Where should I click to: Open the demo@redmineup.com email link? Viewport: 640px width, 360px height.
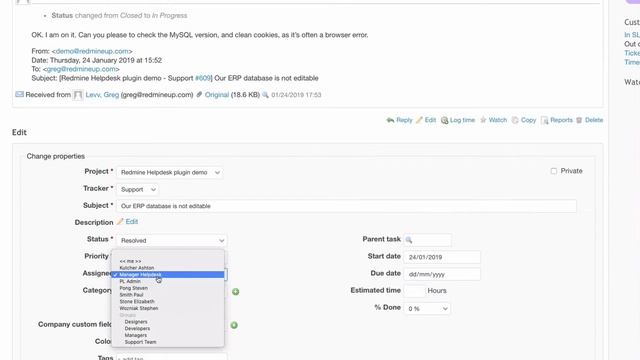point(92,51)
